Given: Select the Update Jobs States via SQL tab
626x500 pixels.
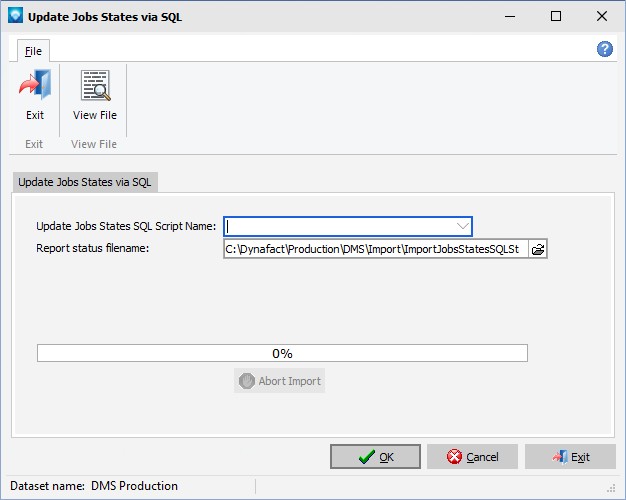Looking at the screenshot, I should click(85, 182).
